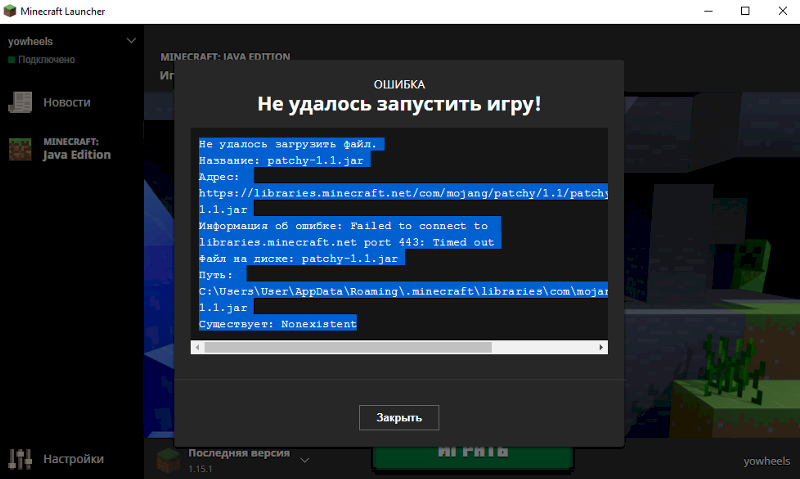
Task: Click the 'Существует: Nonexistent' line
Action: pos(278,324)
